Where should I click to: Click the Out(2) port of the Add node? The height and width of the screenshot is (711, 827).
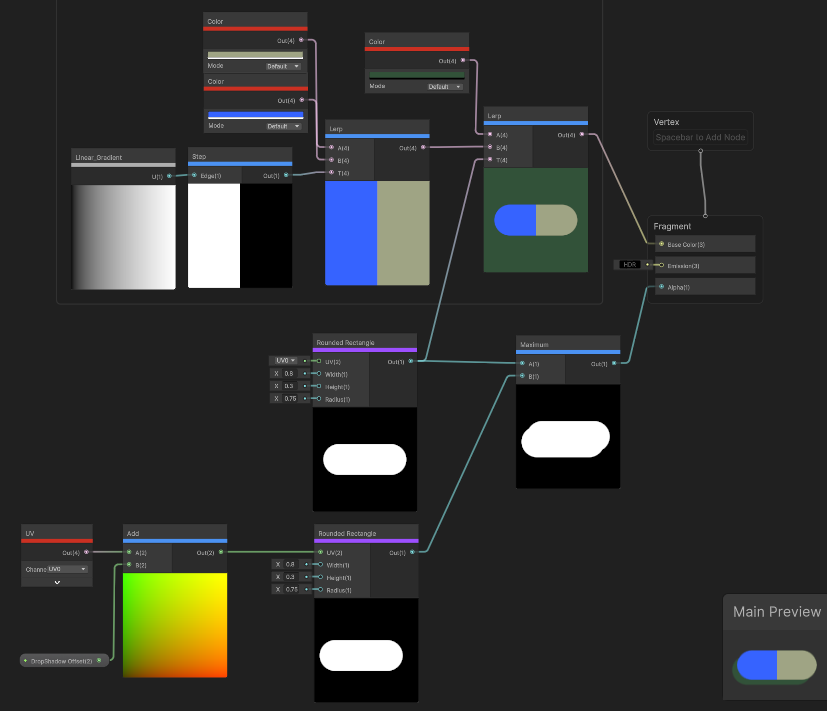(221, 552)
